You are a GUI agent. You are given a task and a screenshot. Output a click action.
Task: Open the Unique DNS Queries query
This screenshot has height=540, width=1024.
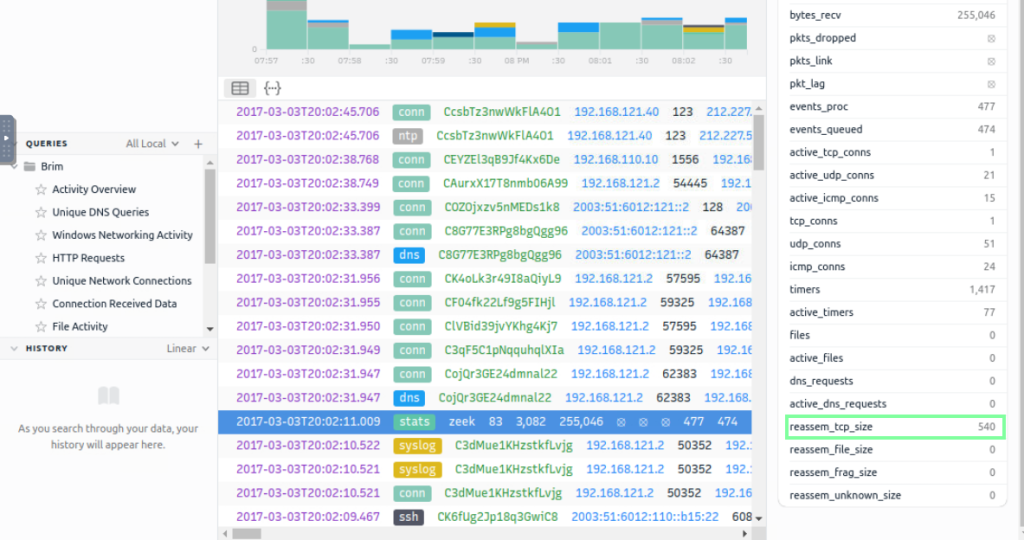click(x=100, y=212)
